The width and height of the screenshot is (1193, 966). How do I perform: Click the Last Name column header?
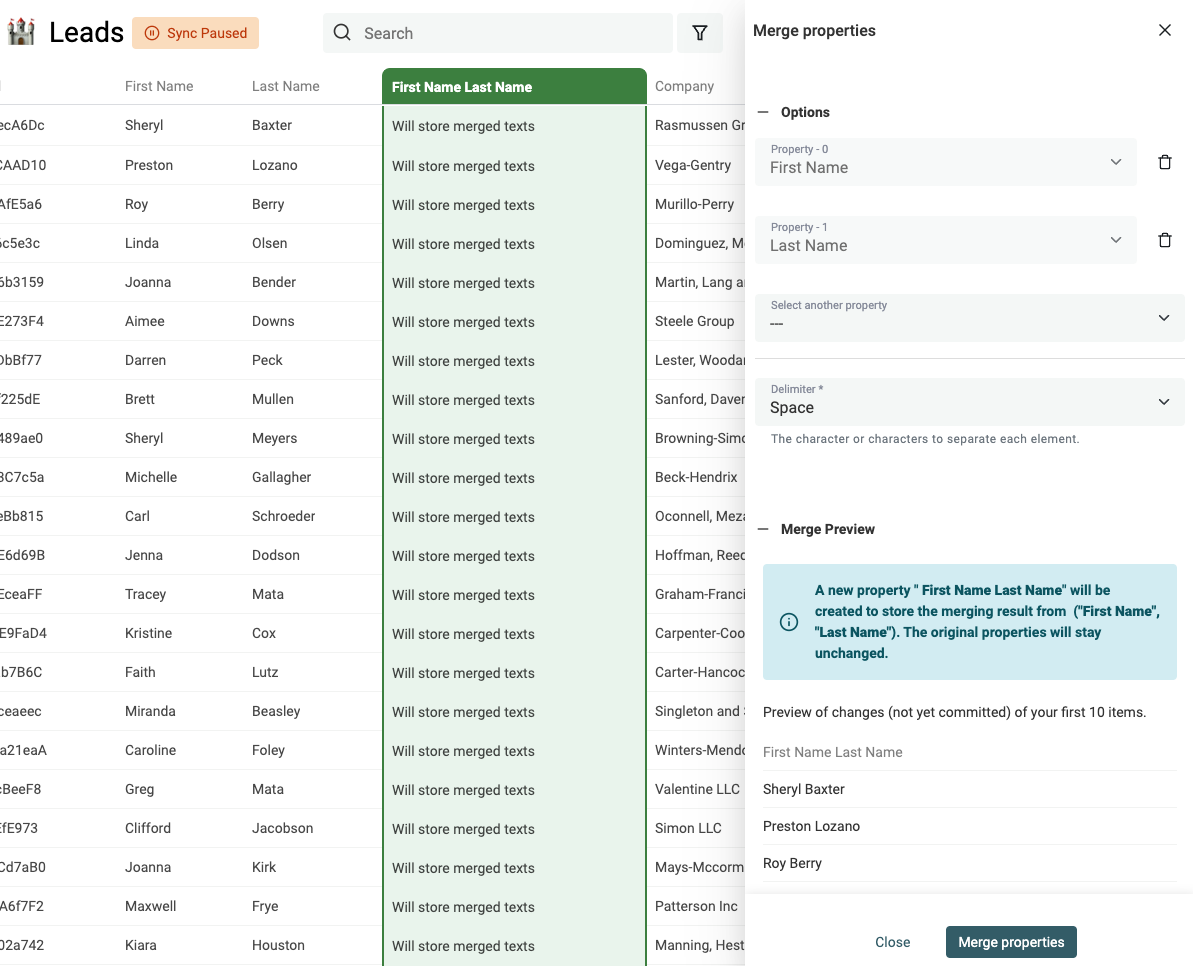point(286,86)
